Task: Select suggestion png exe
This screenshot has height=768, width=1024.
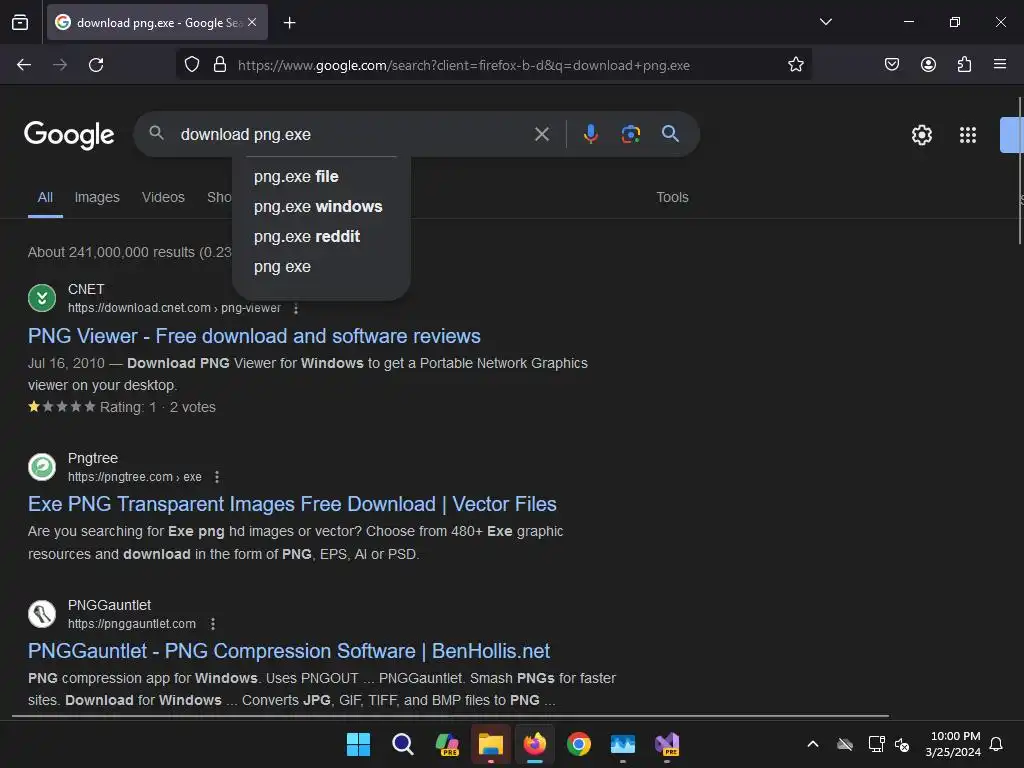Action: (x=321, y=266)
